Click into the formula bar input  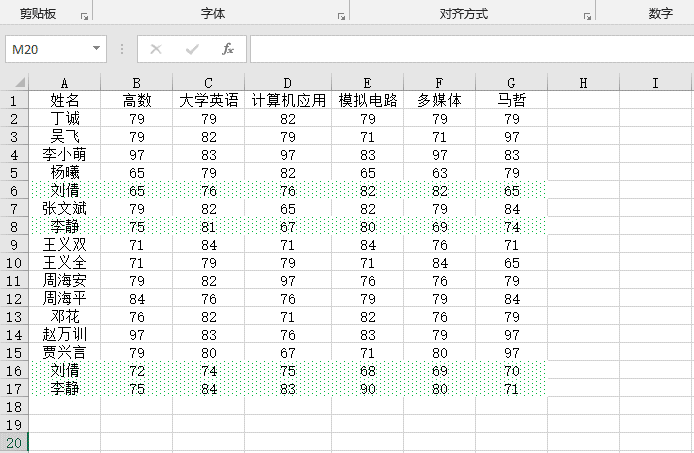[x=472, y=49]
